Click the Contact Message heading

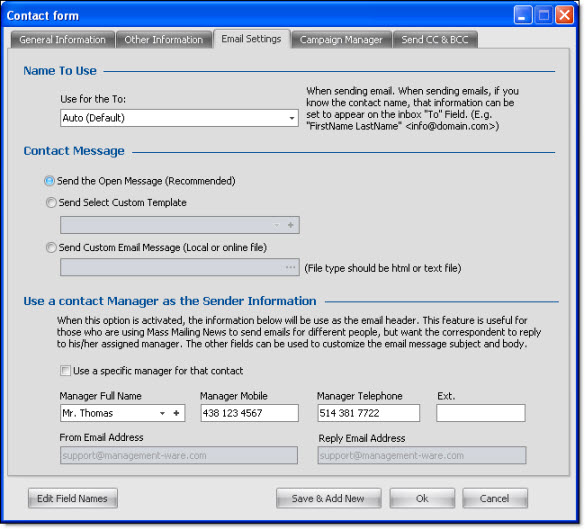(74, 151)
